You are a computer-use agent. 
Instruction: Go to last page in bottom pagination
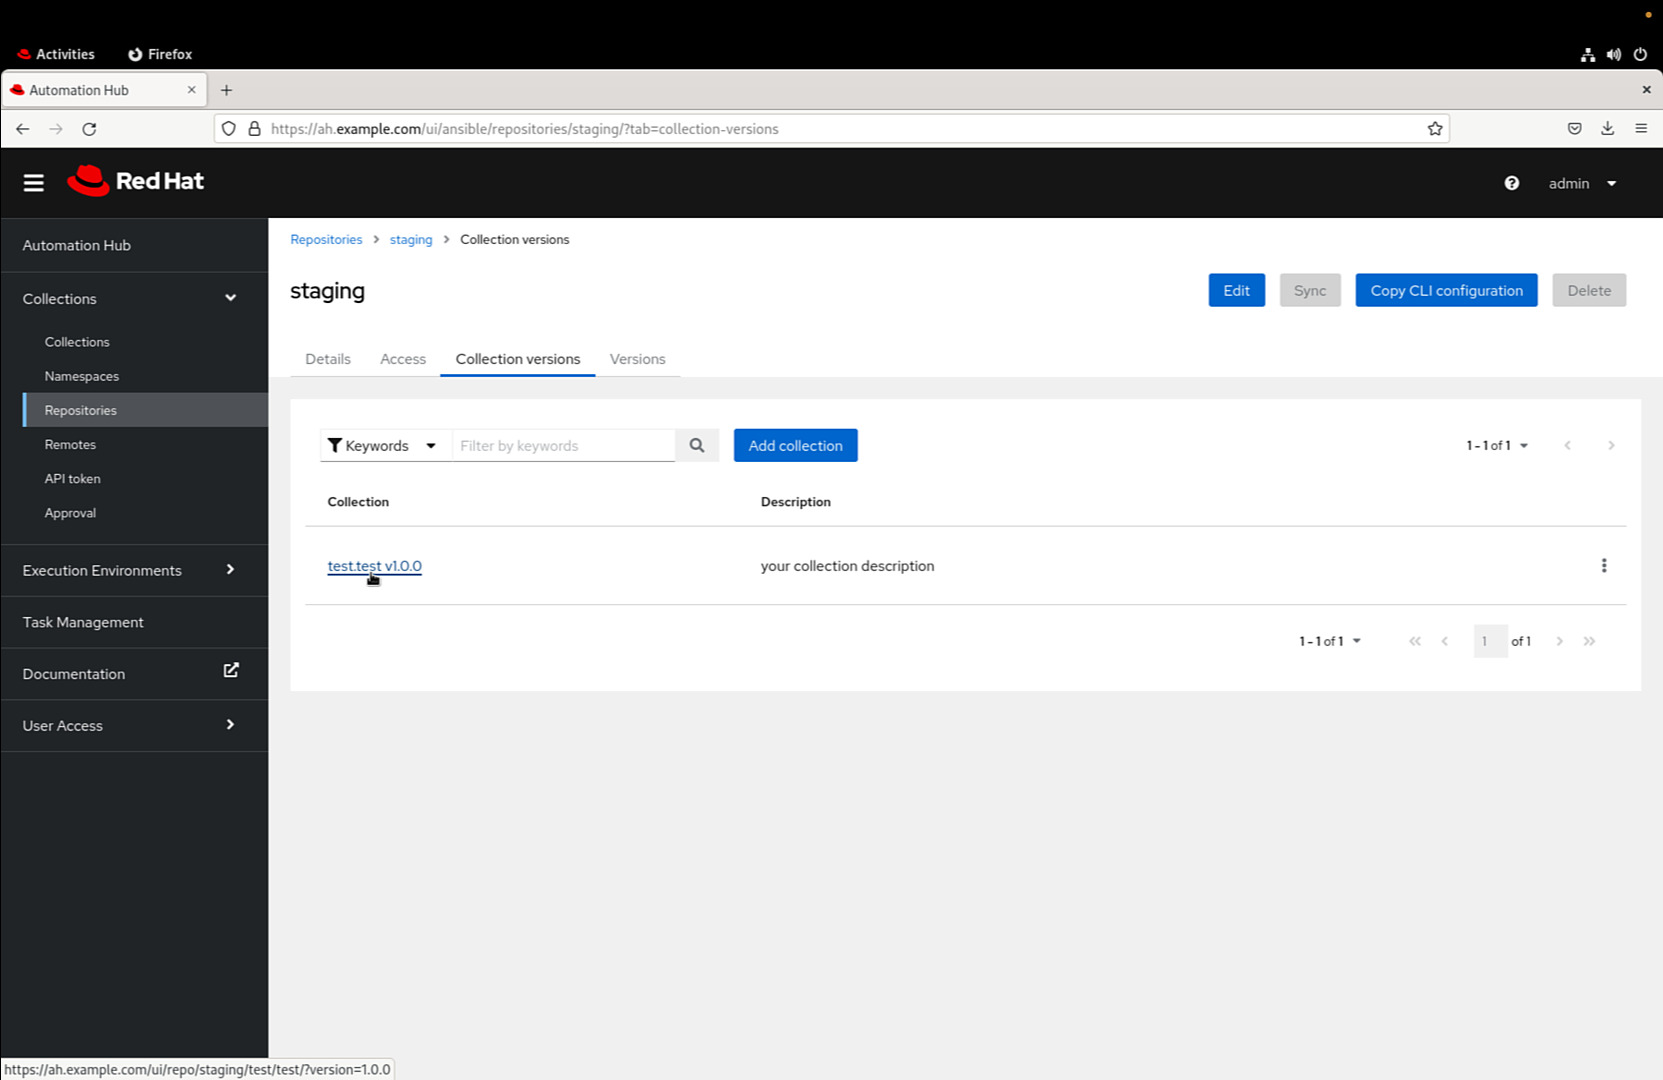(x=1590, y=641)
